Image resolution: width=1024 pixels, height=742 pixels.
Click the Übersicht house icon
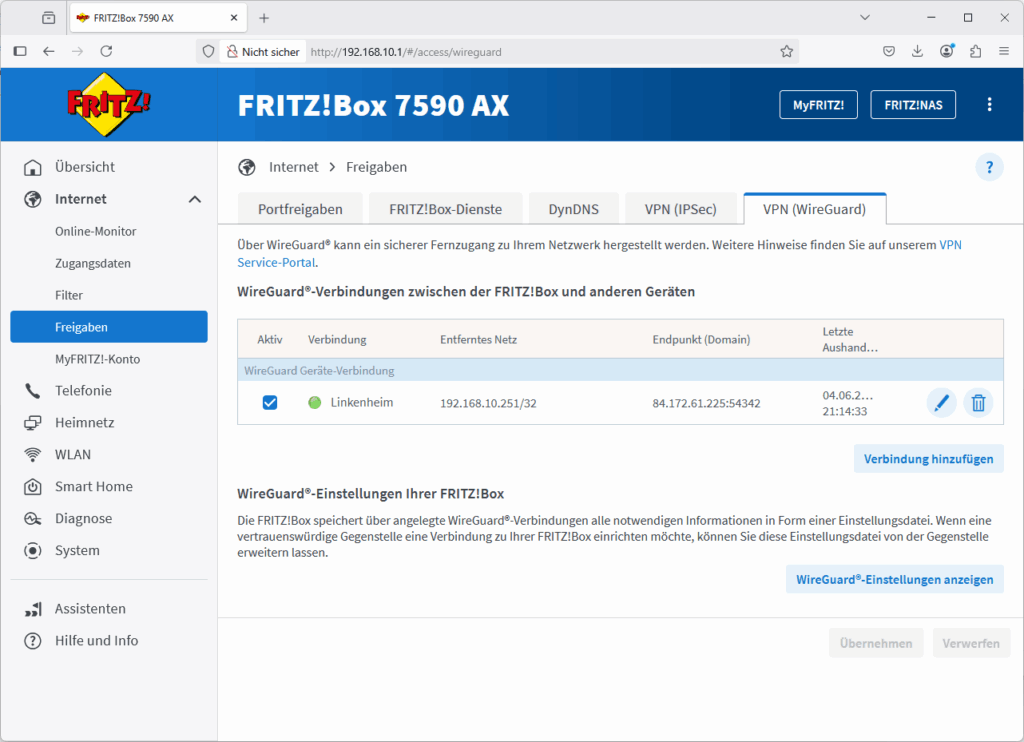[x=33, y=167]
